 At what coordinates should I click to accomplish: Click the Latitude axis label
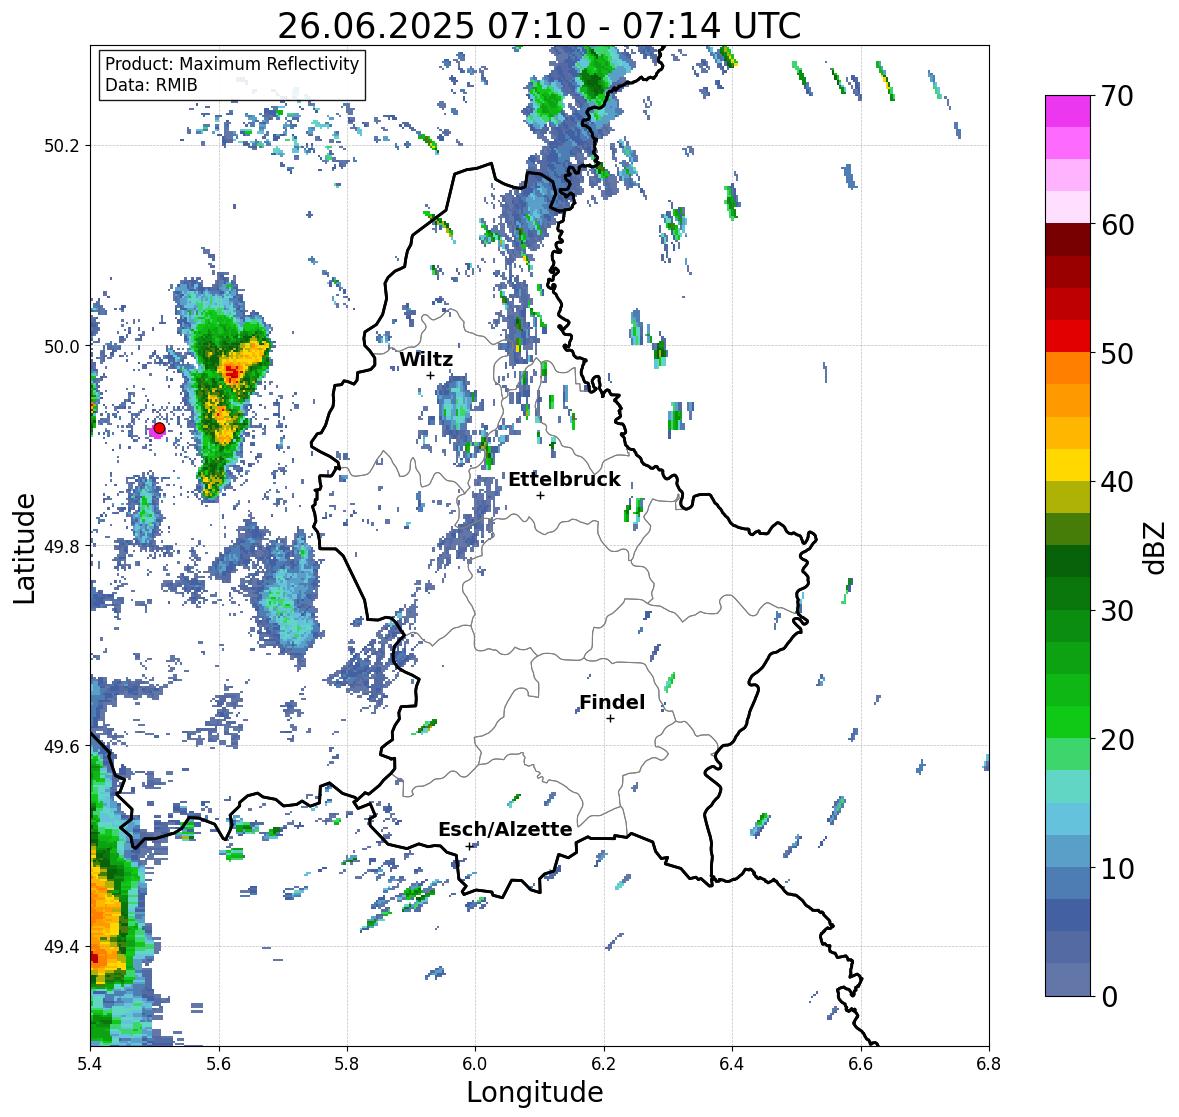pyautogui.click(x=25, y=548)
